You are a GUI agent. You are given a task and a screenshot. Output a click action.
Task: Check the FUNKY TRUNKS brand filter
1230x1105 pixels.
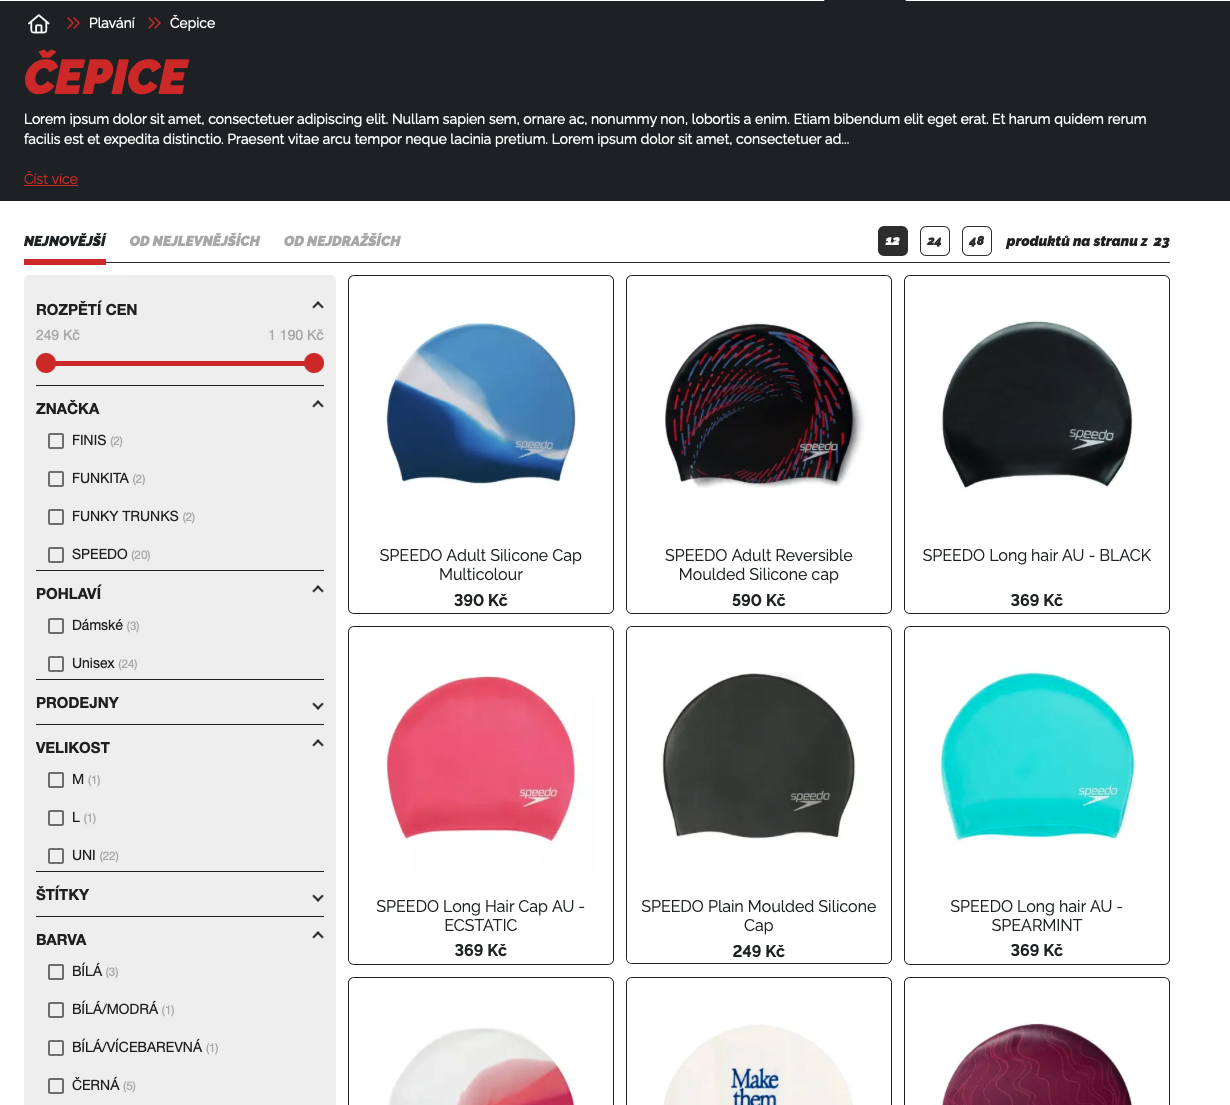click(56, 517)
